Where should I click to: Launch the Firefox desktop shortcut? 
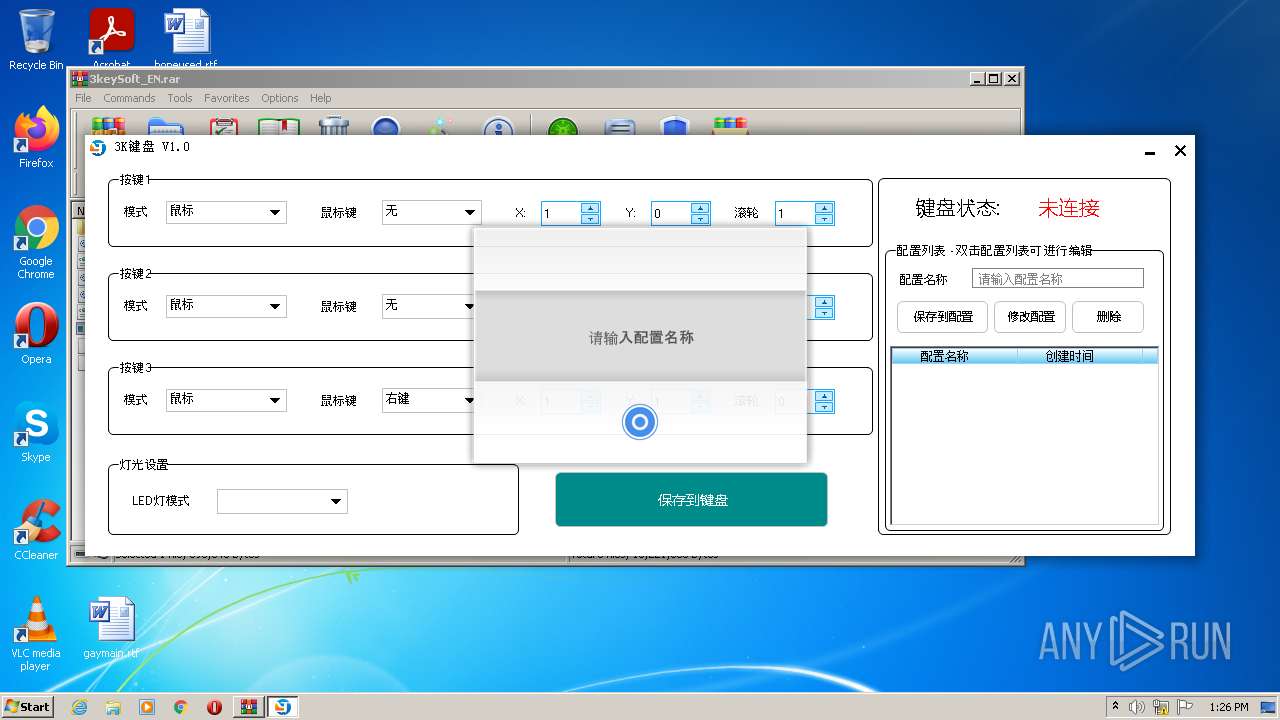click(36, 138)
